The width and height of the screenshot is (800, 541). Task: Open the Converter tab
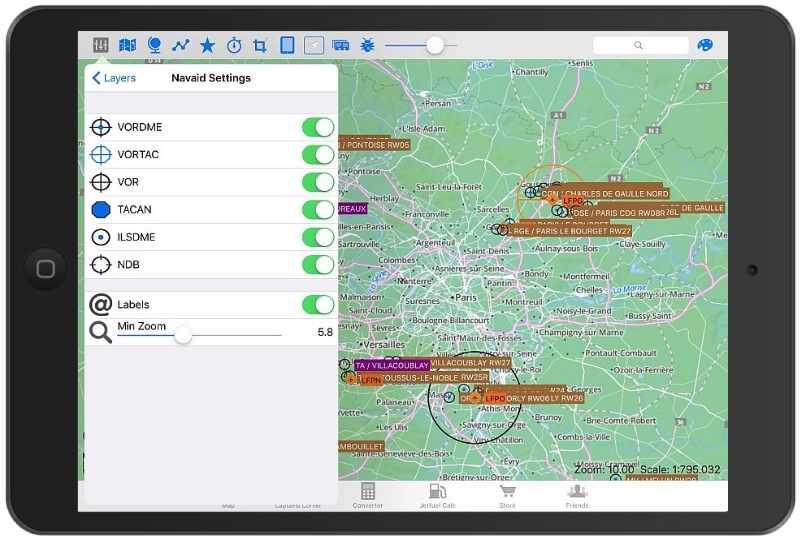(367, 496)
